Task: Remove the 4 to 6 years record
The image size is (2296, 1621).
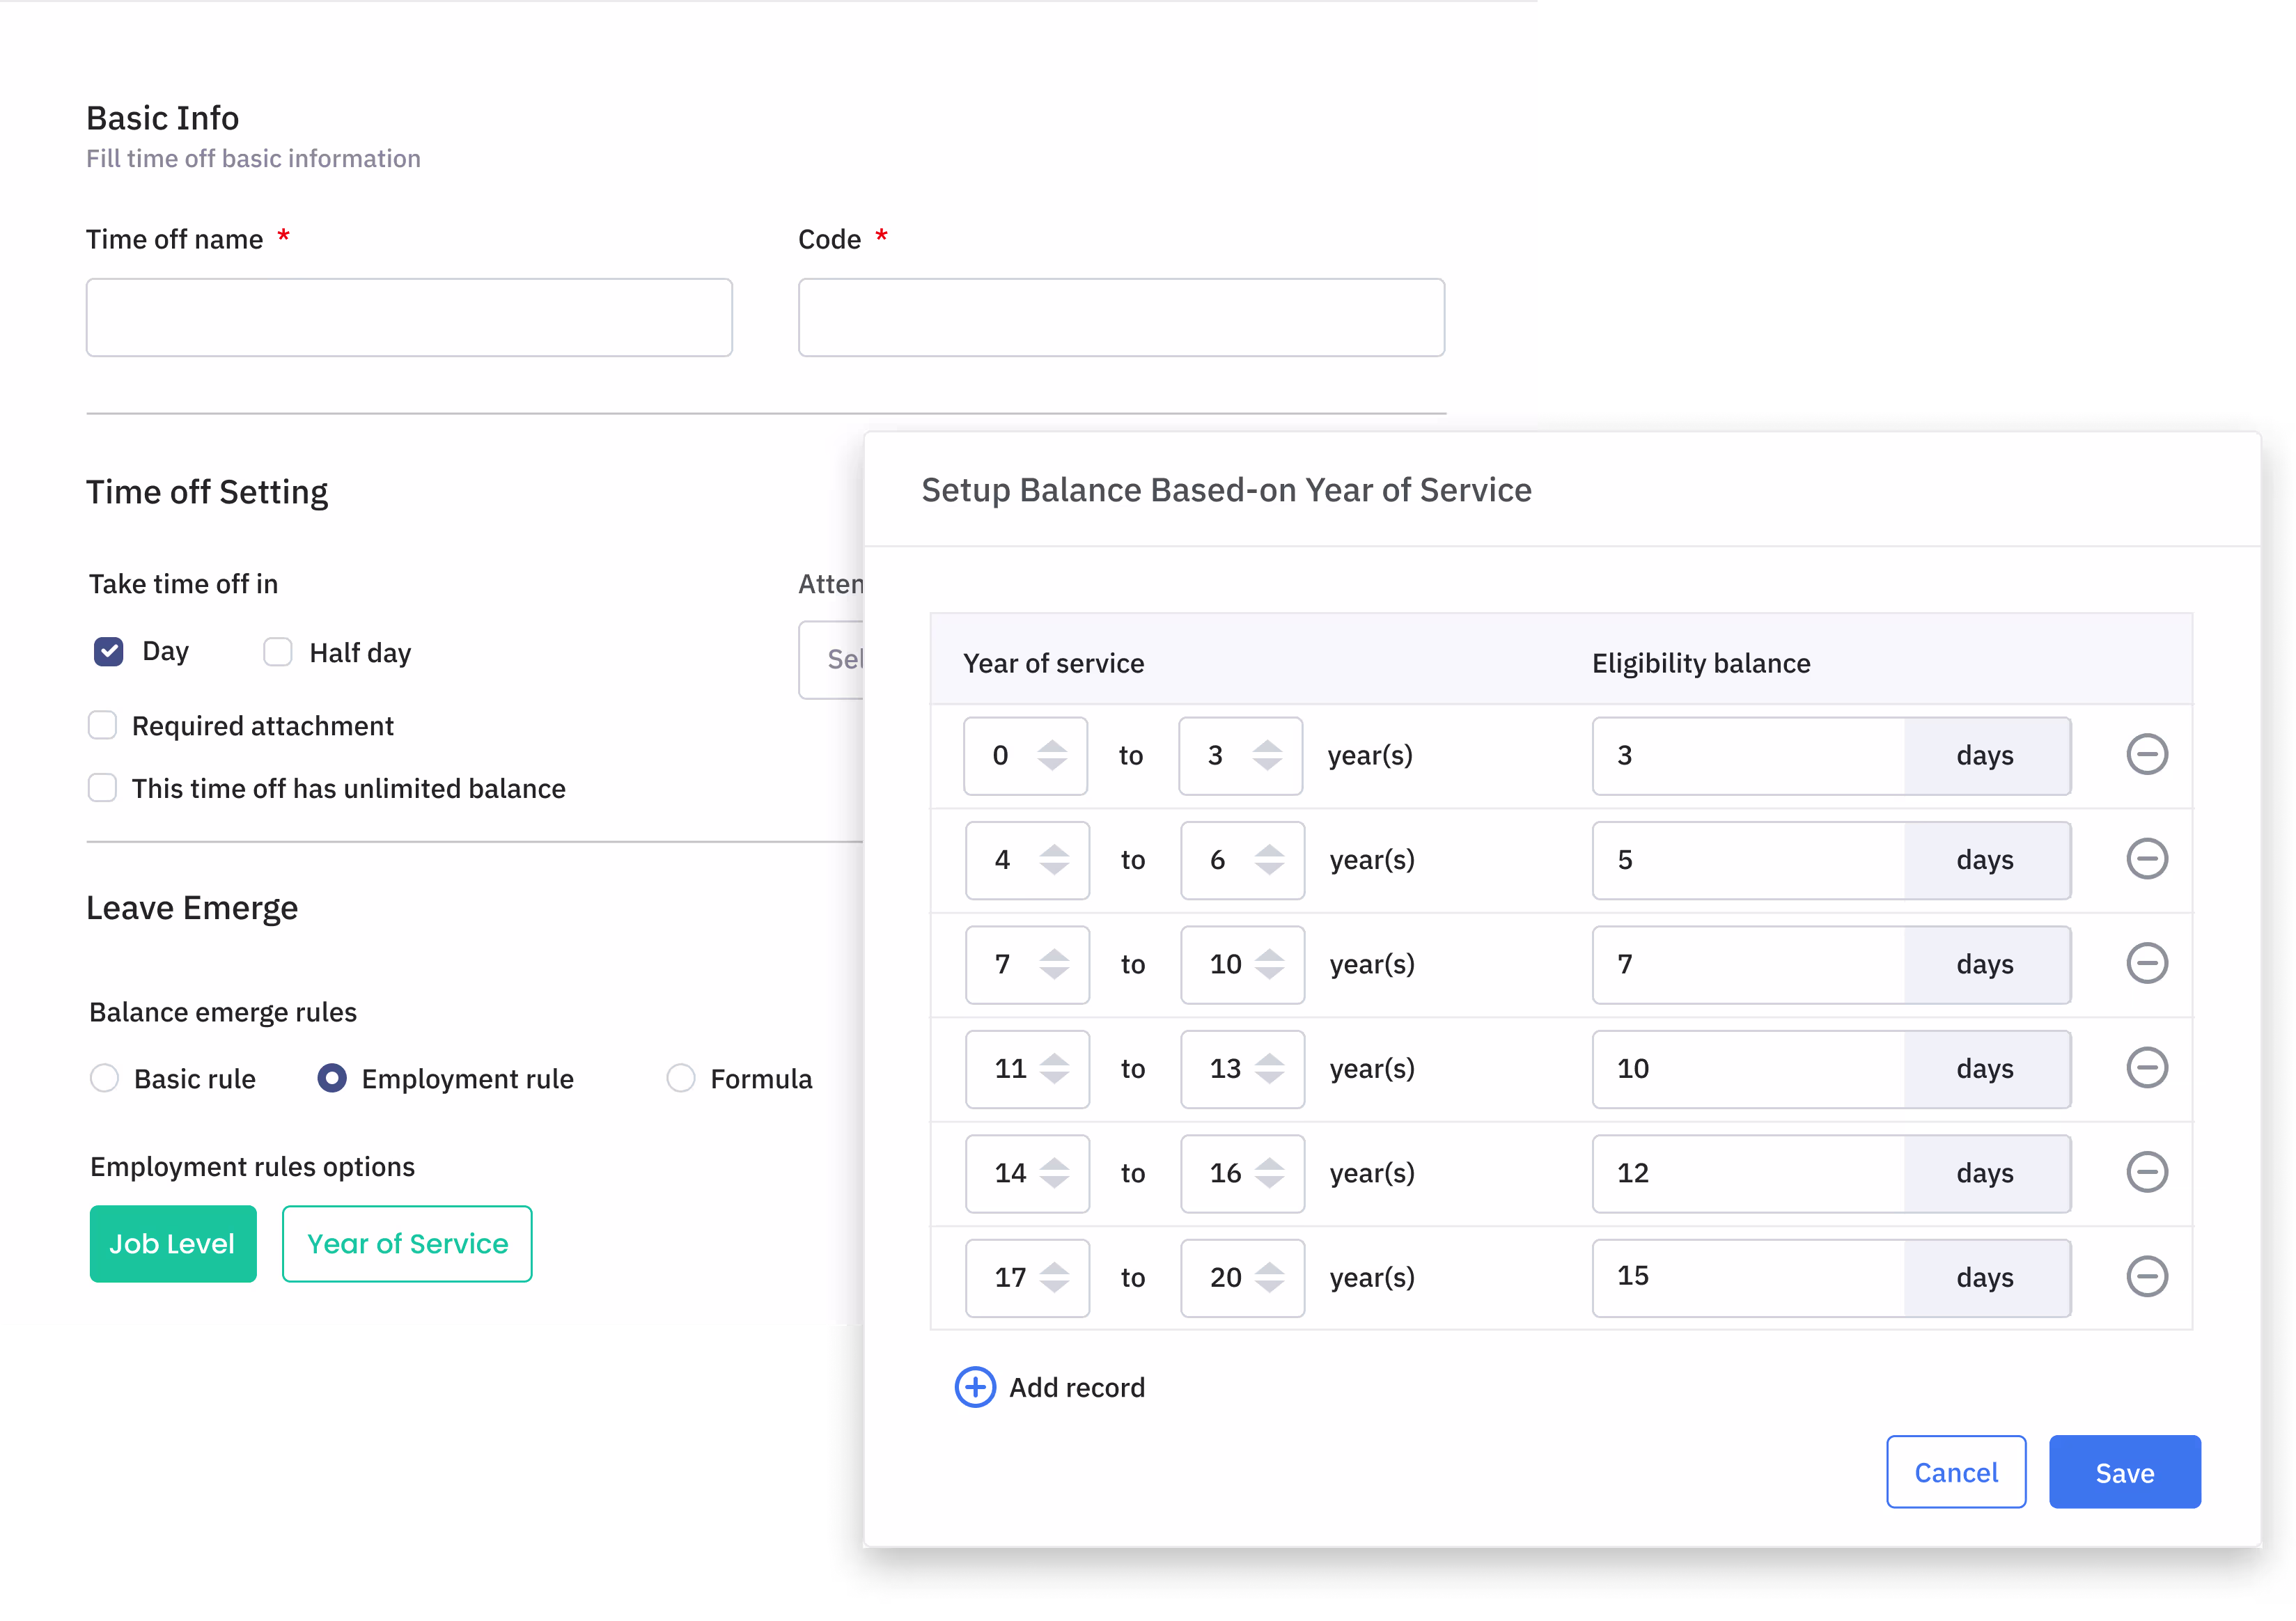Action: tap(2146, 859)
